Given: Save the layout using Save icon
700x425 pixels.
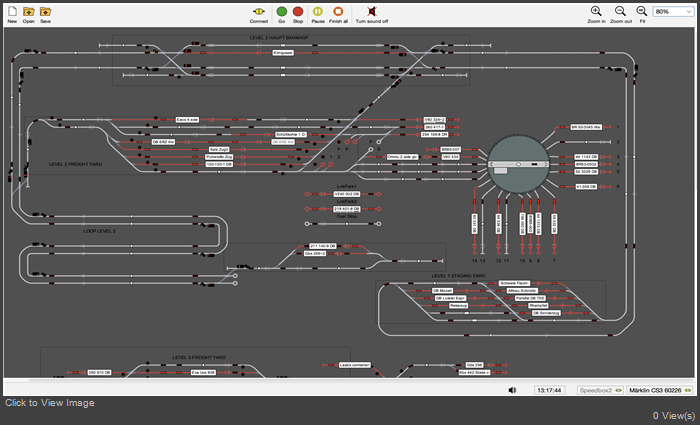Looking at the screenshot, I should (46, 11).
